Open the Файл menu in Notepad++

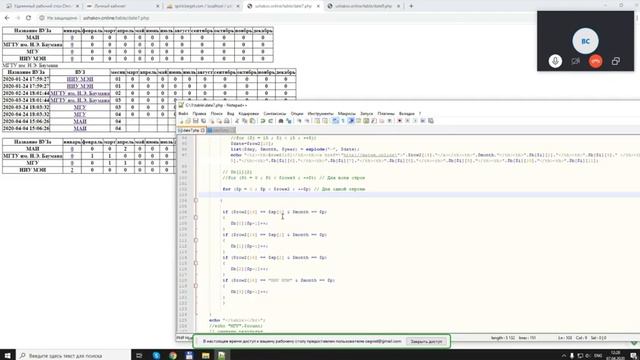tap(183, 113)
